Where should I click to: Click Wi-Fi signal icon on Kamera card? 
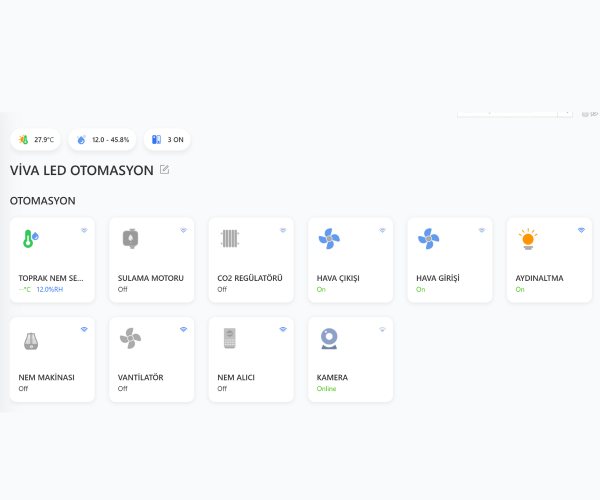[x=382, y=329]
